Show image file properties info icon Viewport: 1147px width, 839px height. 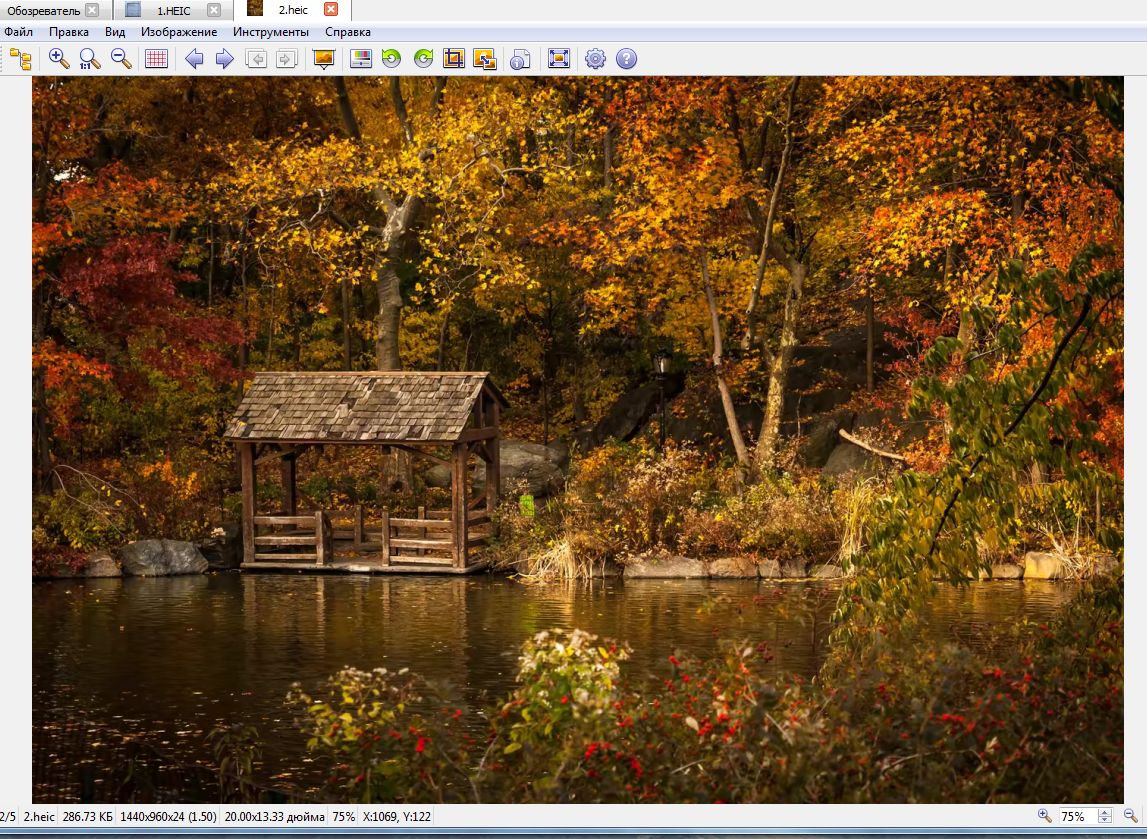(x=520, y=59)
